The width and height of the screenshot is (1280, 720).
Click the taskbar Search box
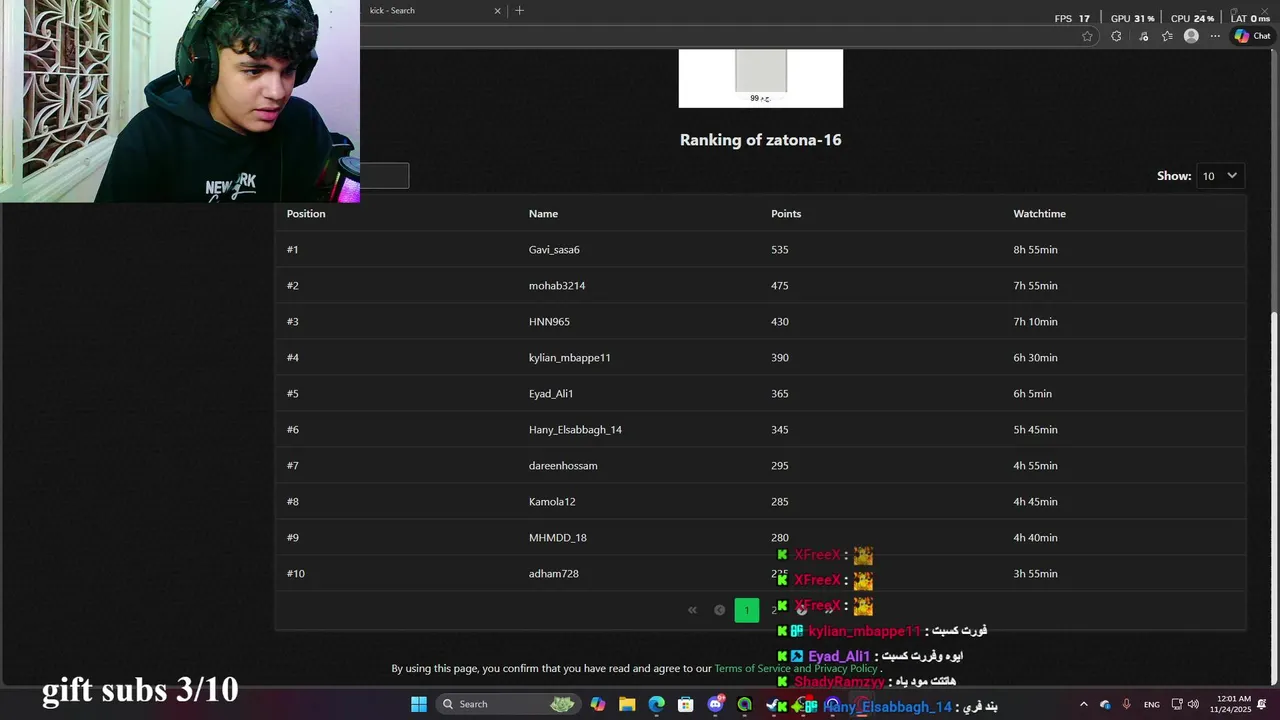point(509,704)
